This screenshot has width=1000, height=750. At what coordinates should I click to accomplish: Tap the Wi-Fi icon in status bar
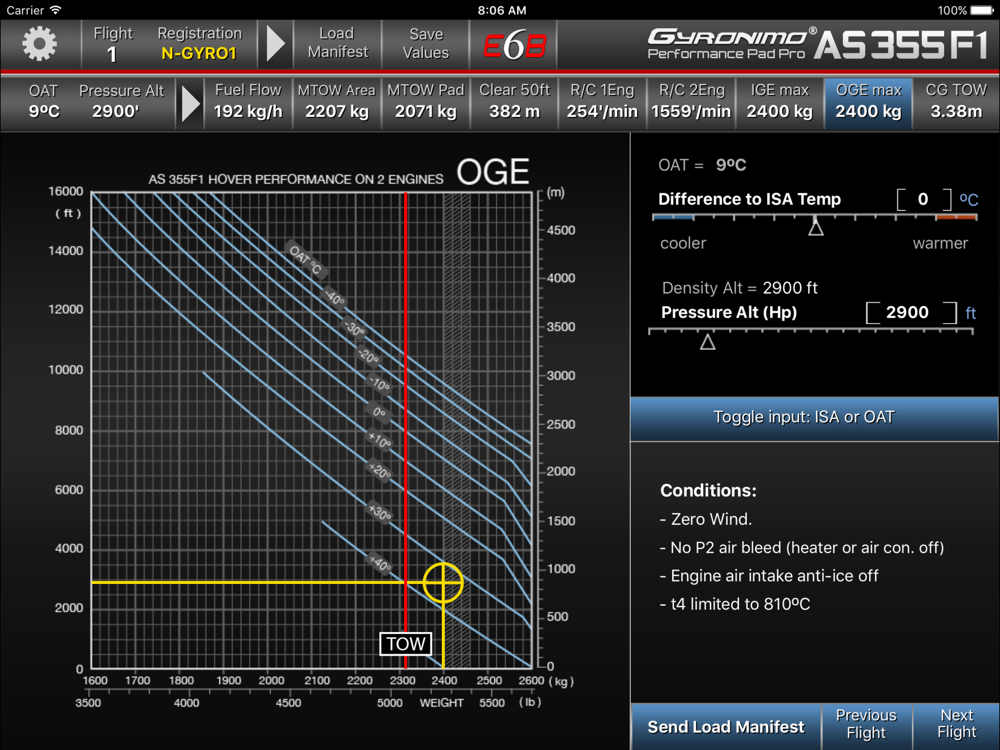coord(55,10)
